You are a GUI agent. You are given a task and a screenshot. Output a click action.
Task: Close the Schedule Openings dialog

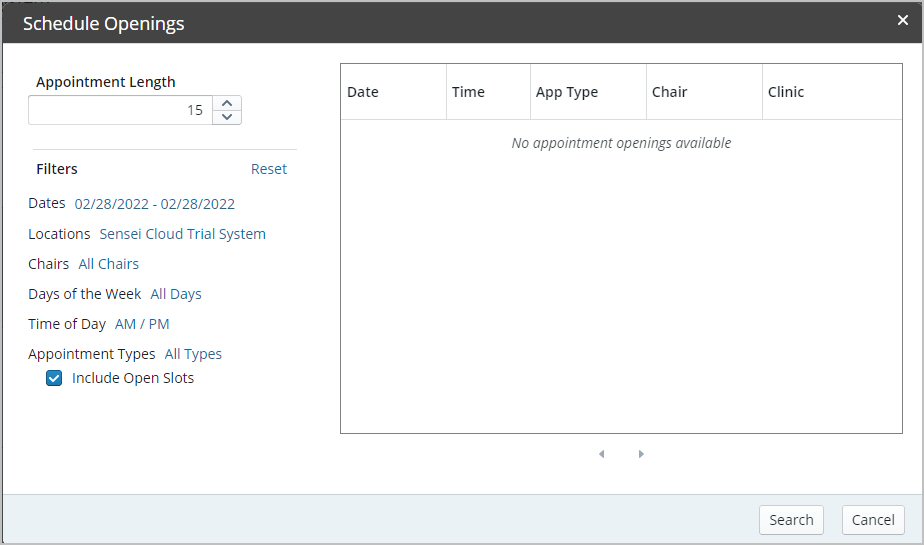click(902, 21)
